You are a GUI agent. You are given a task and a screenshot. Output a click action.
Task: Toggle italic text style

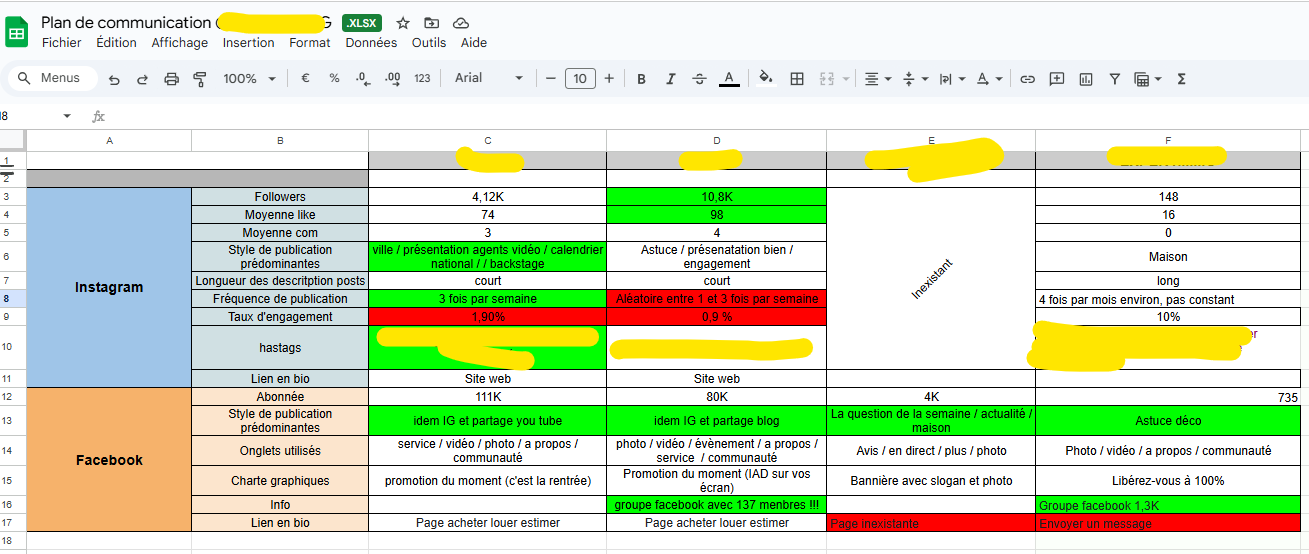(x=670, y=79)
